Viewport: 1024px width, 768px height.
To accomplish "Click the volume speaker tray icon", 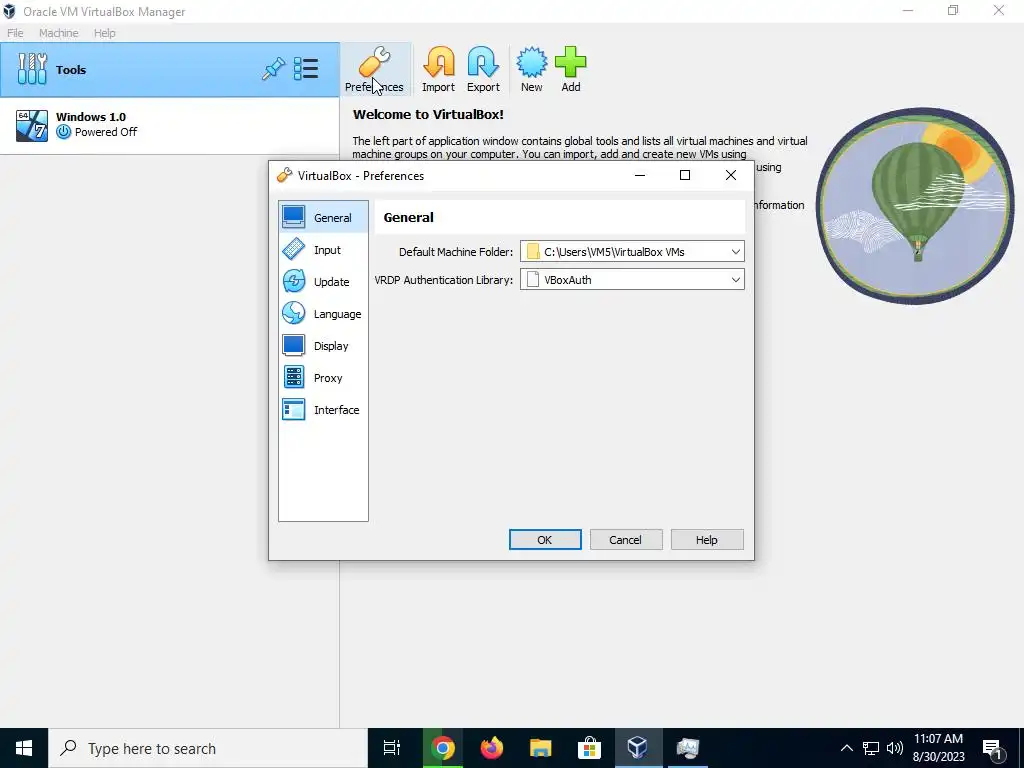I will coord(895,748).
